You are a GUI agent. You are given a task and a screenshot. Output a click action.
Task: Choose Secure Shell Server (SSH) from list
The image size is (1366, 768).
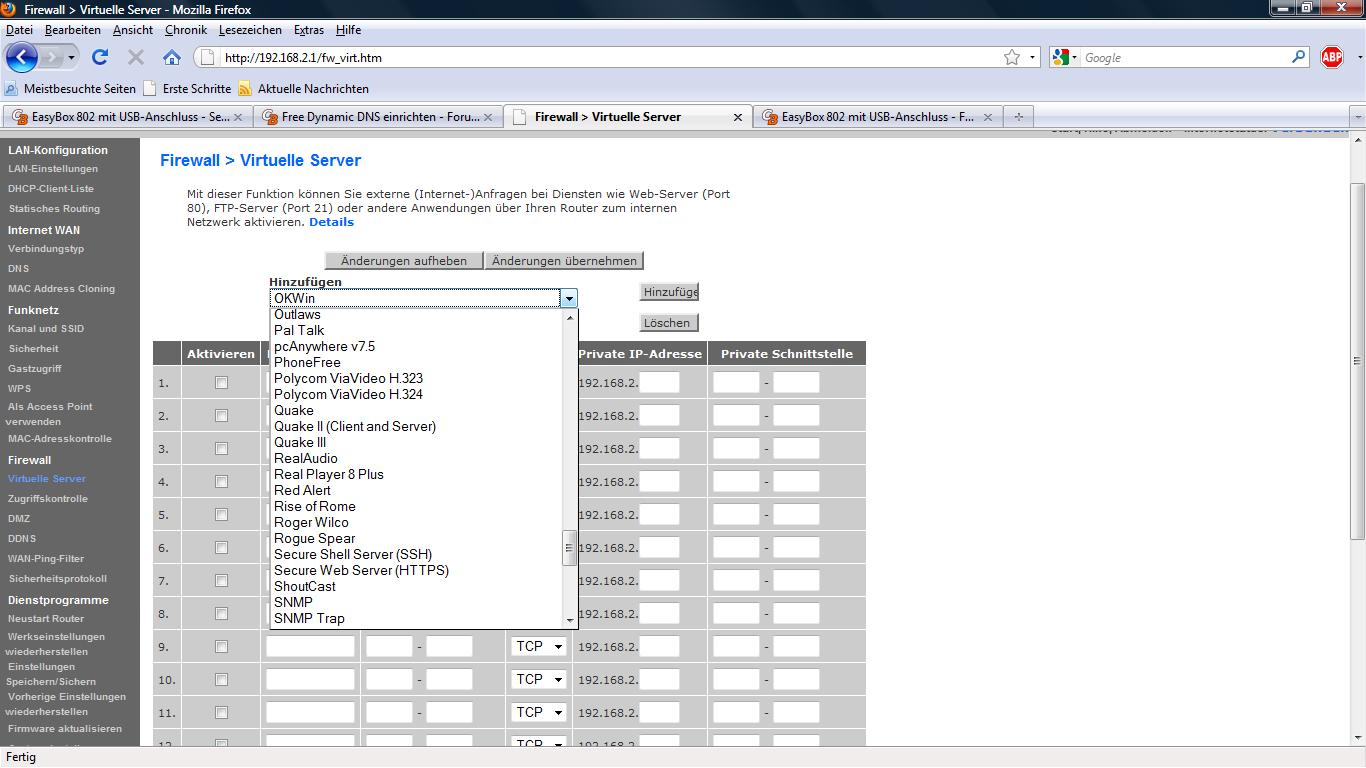pyautogui.click(x=353, y=554)
